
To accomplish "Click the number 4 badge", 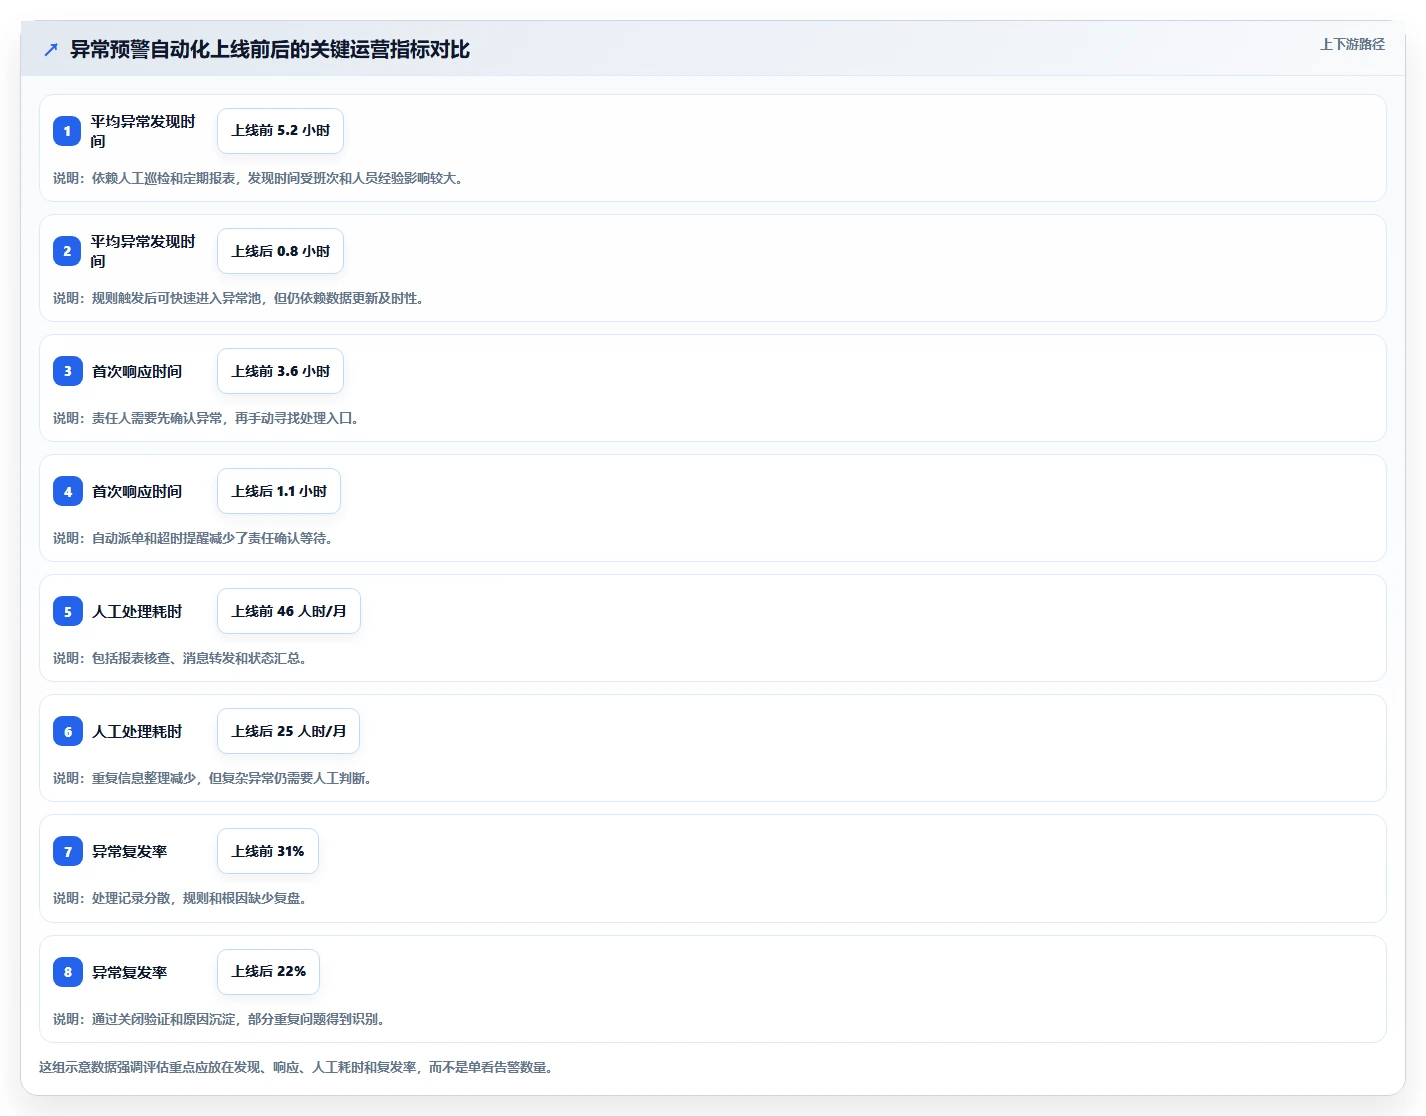I will [x=67, y=491].
